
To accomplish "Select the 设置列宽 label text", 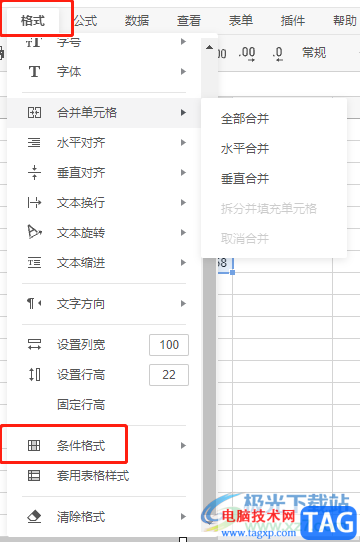I will (x=81, y=344).
